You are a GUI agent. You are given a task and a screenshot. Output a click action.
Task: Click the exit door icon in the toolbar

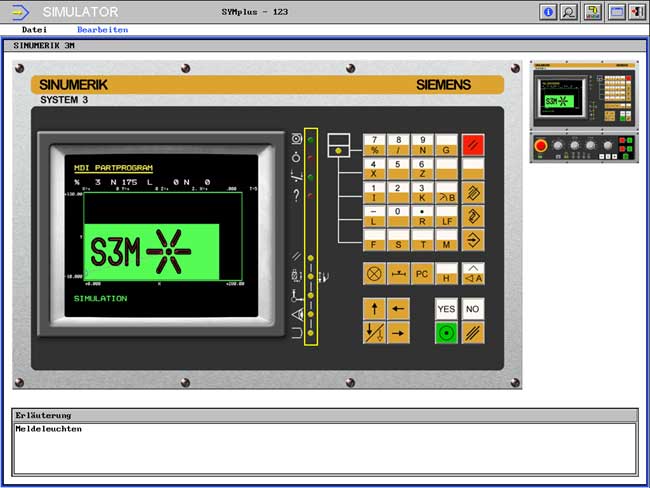coord(635,12)
